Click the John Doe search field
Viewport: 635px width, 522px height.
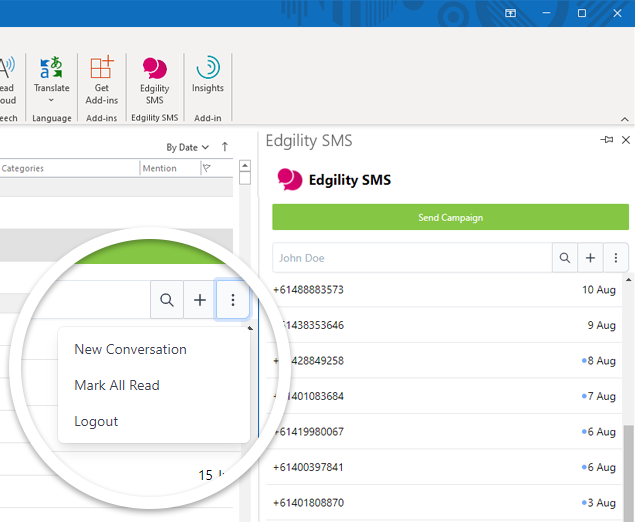(x=412, y=258)
